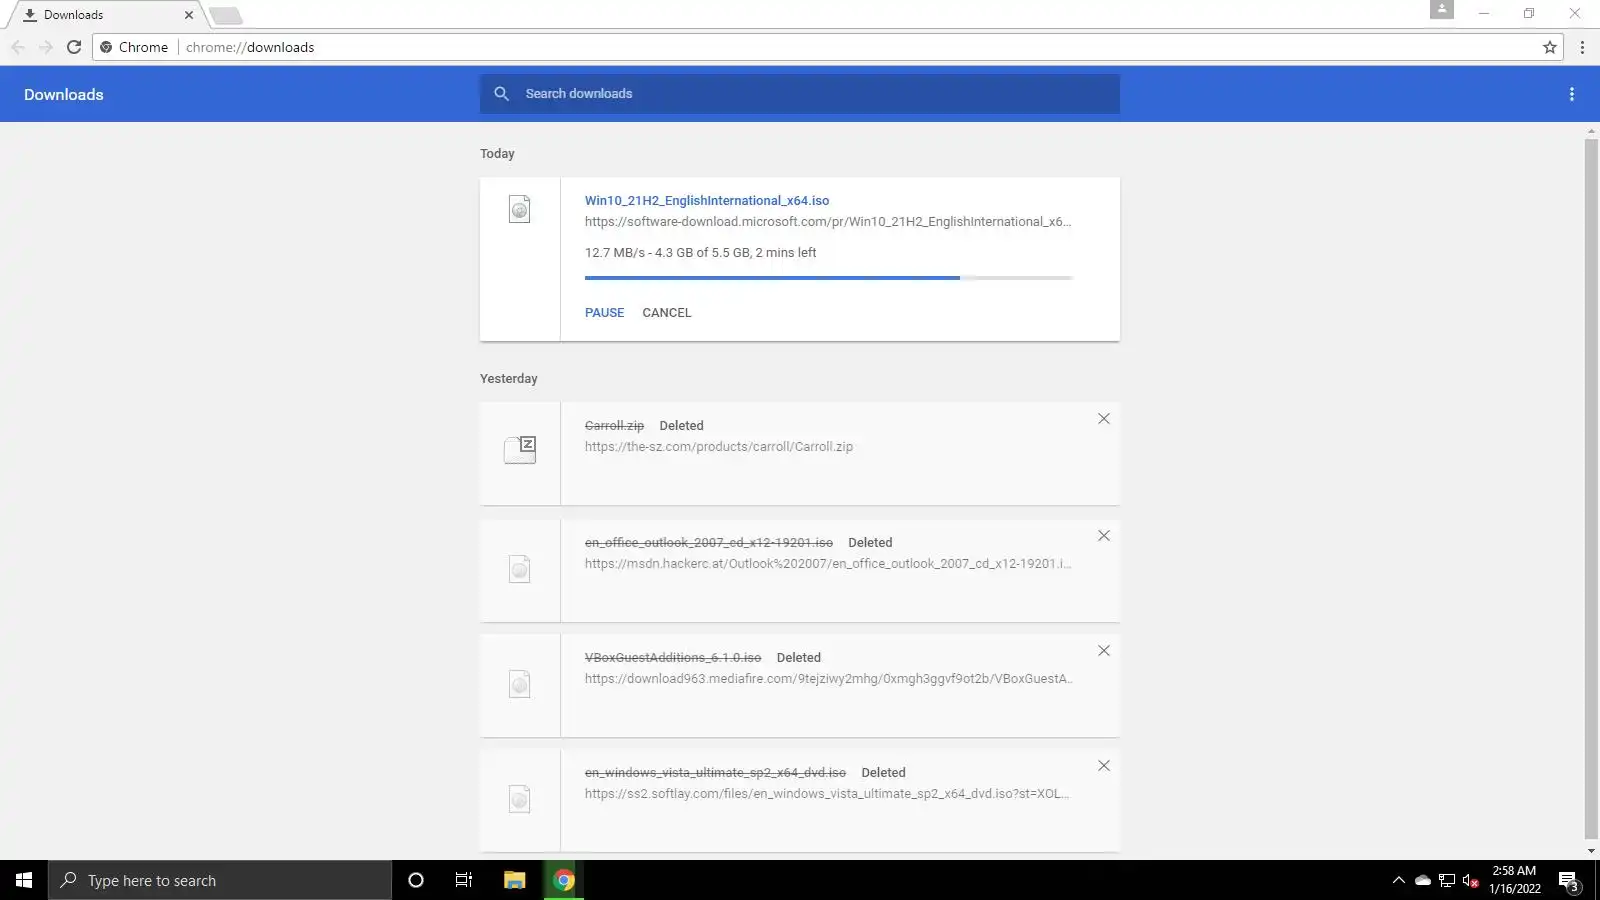Click the page vertical scrollbar
The width and height of the screenshot is (1600, 900).
point(1591,490)
